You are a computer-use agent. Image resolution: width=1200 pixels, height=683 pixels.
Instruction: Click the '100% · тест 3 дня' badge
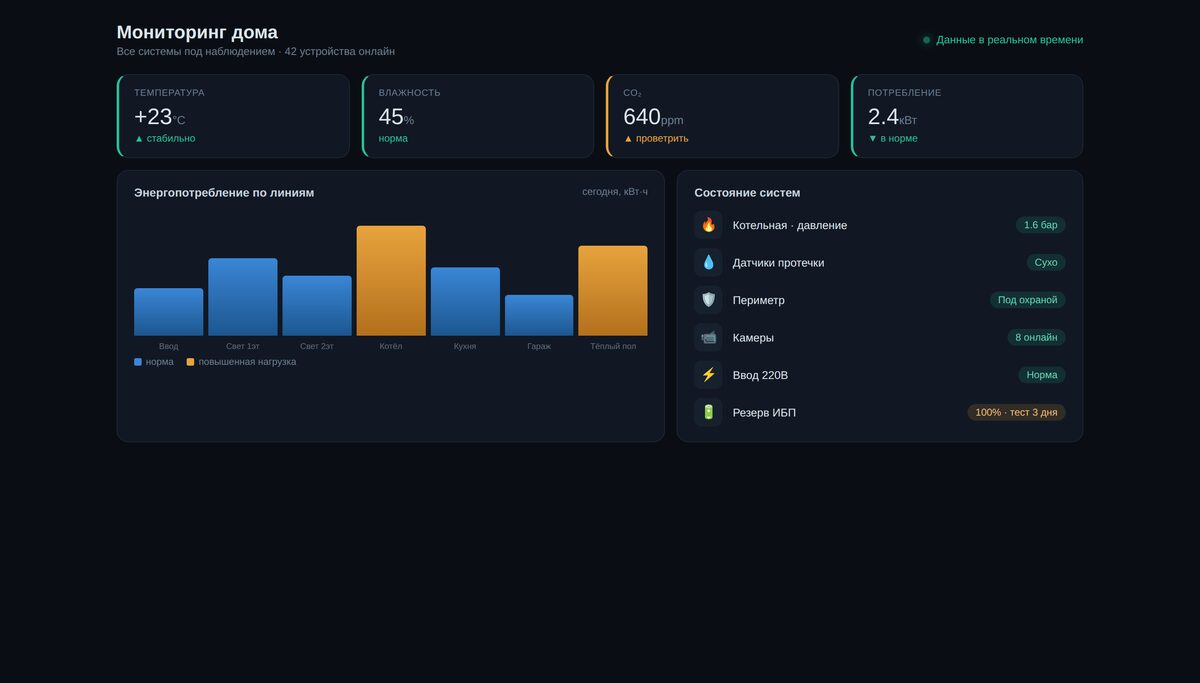pos(1016,412)
